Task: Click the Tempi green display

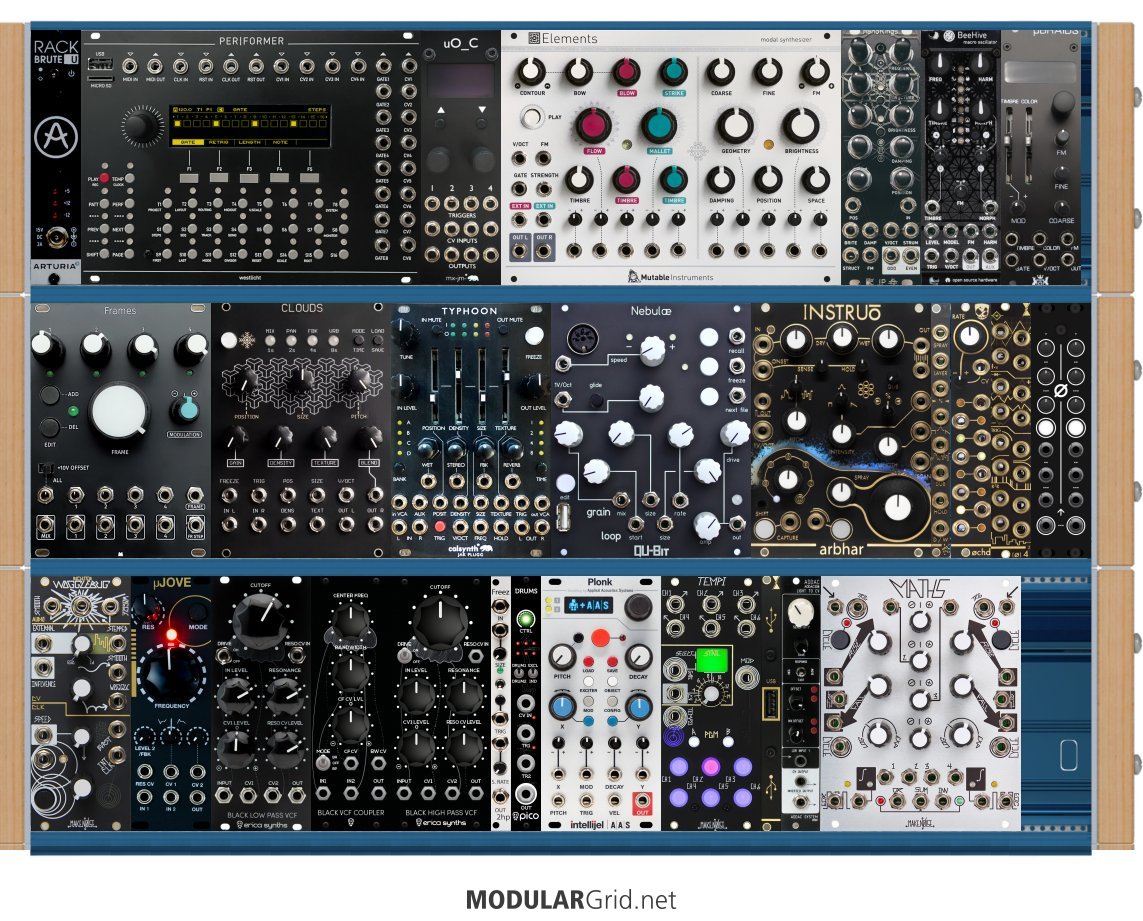Action: [711, 661]
